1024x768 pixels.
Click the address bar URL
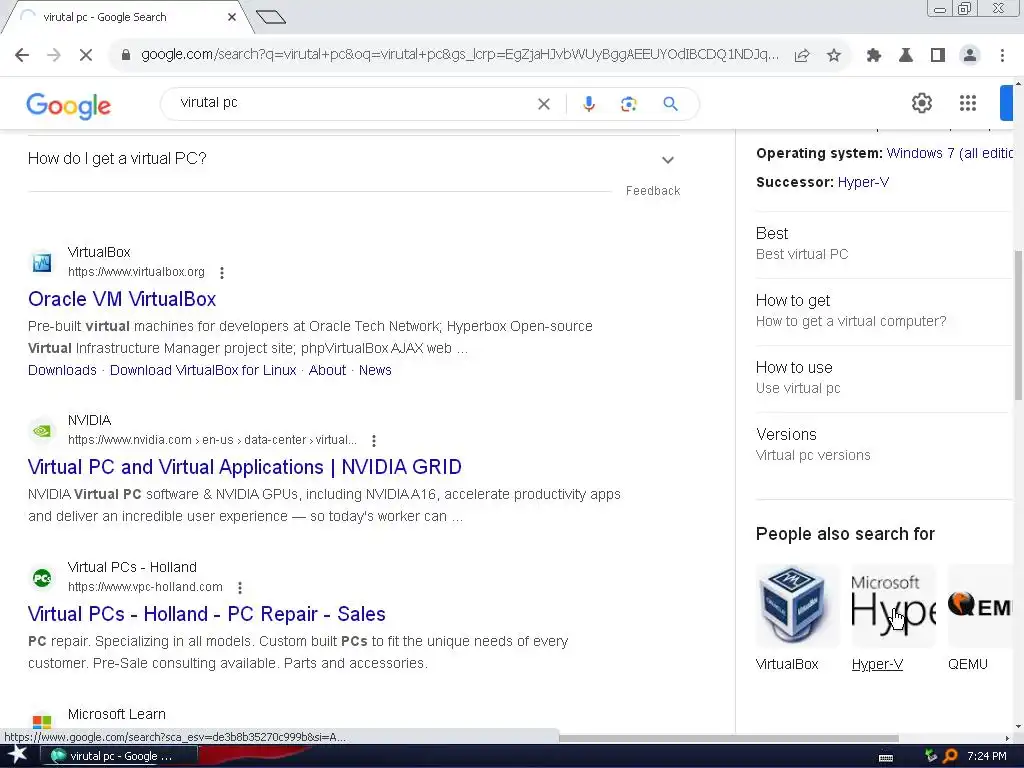[x=460, y=55]
